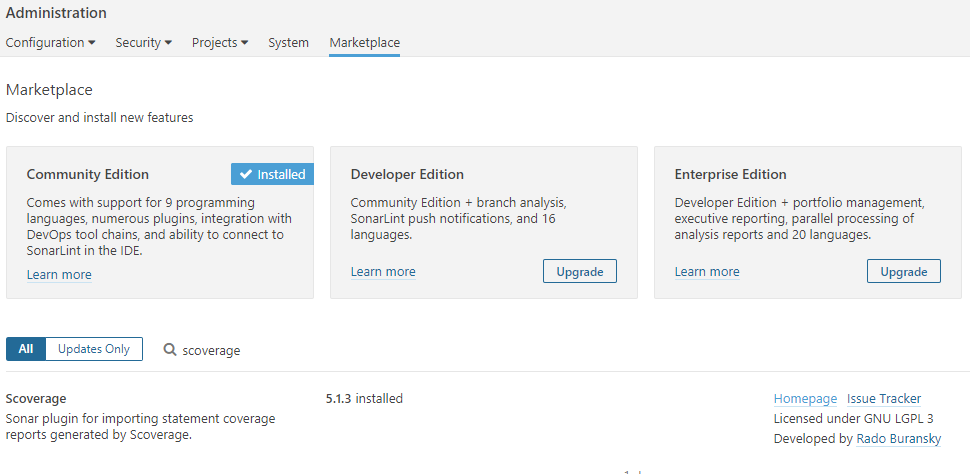Image resolution: width=970 pixels, height=474 pixels.
Task: Click the Administration page title
Action: click(56, 13)
